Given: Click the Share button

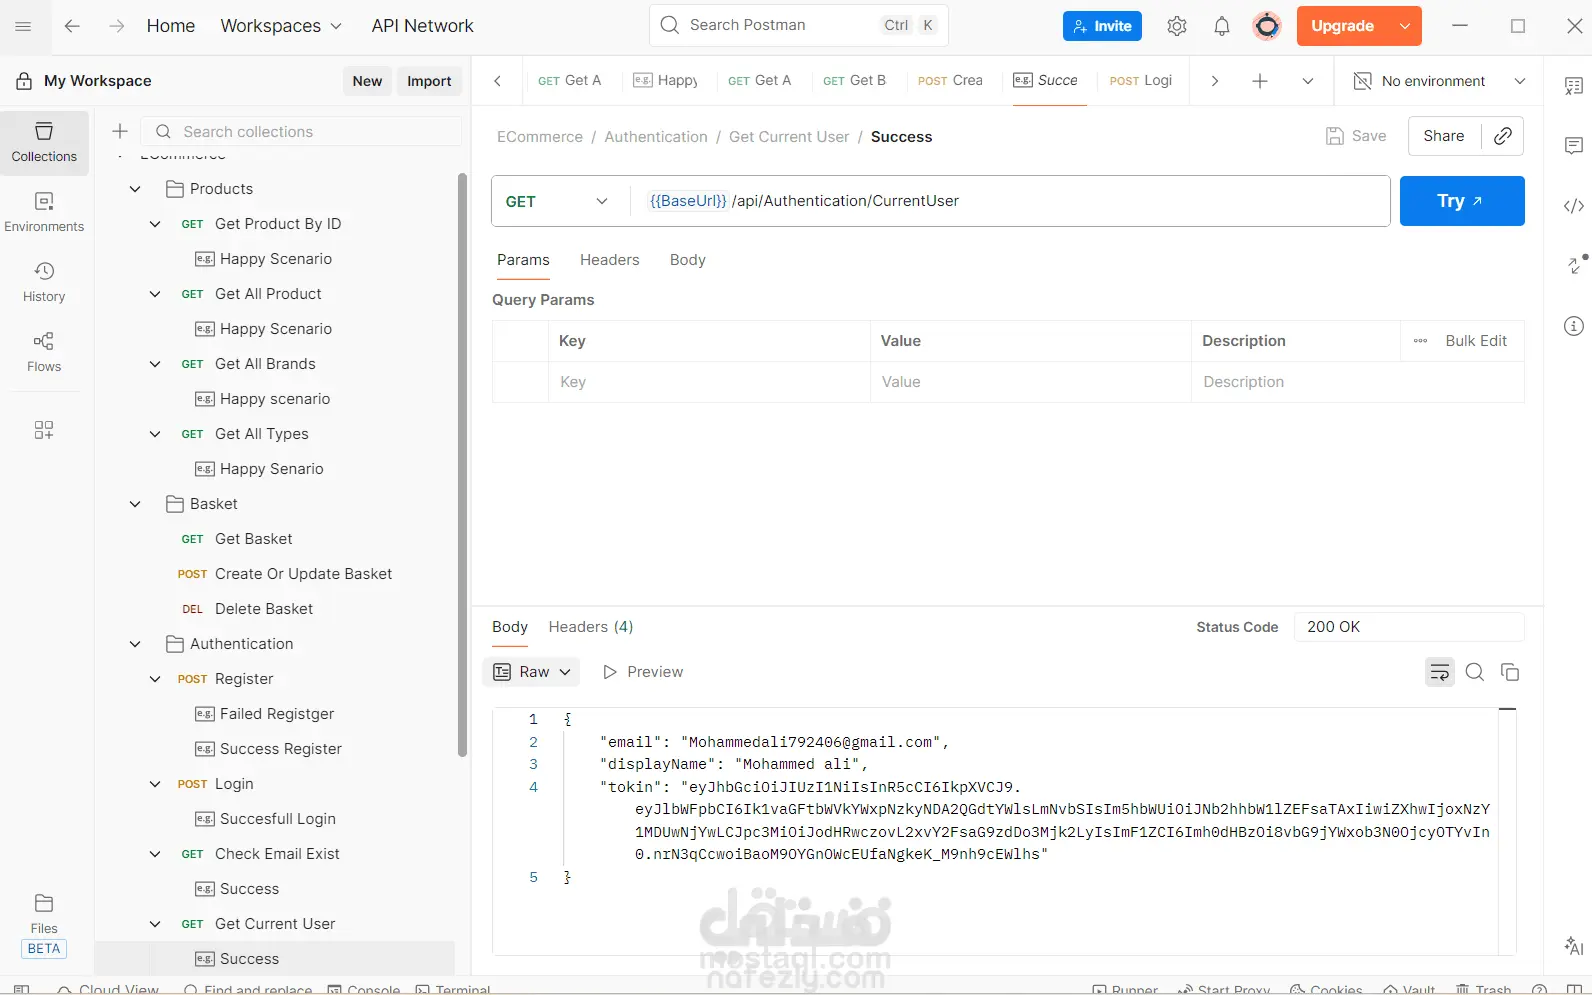Looking at the screenshot, I should pyautogui.click(x=1444, y=136).
